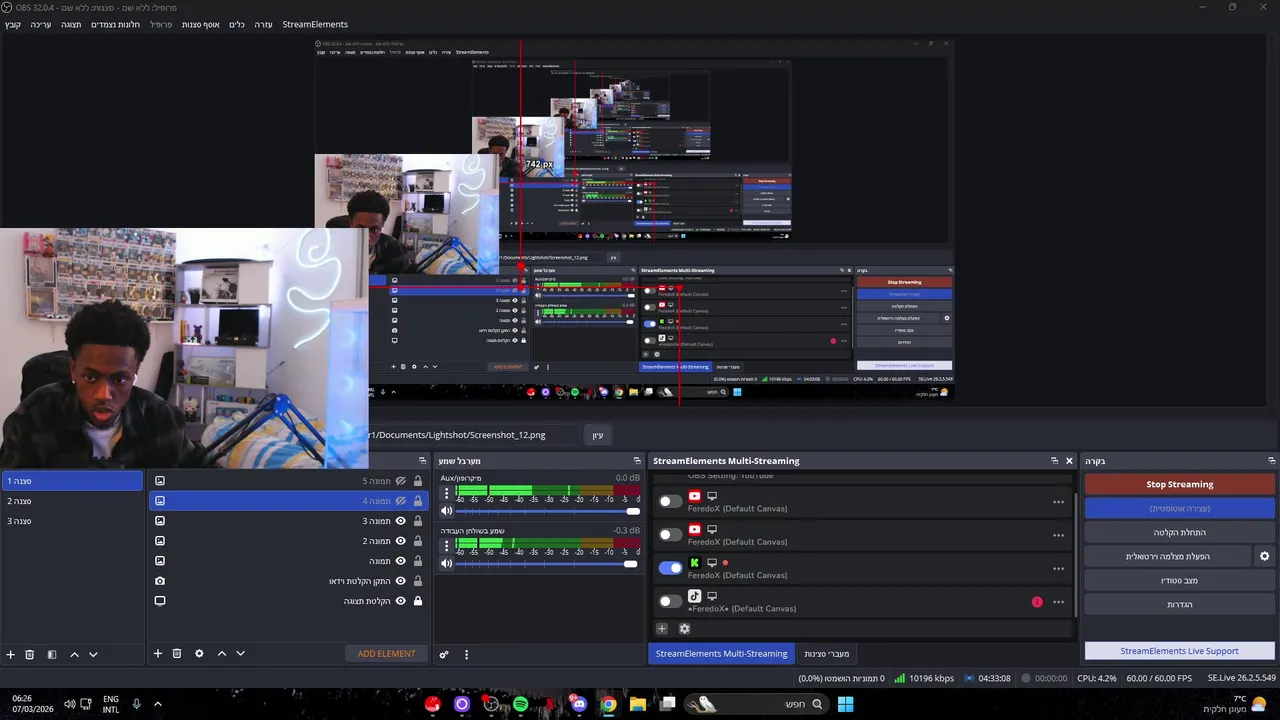Hide the תמונה 3 source eye
Viewport: 1280px width, 720px height.
[x=400, y=521]
